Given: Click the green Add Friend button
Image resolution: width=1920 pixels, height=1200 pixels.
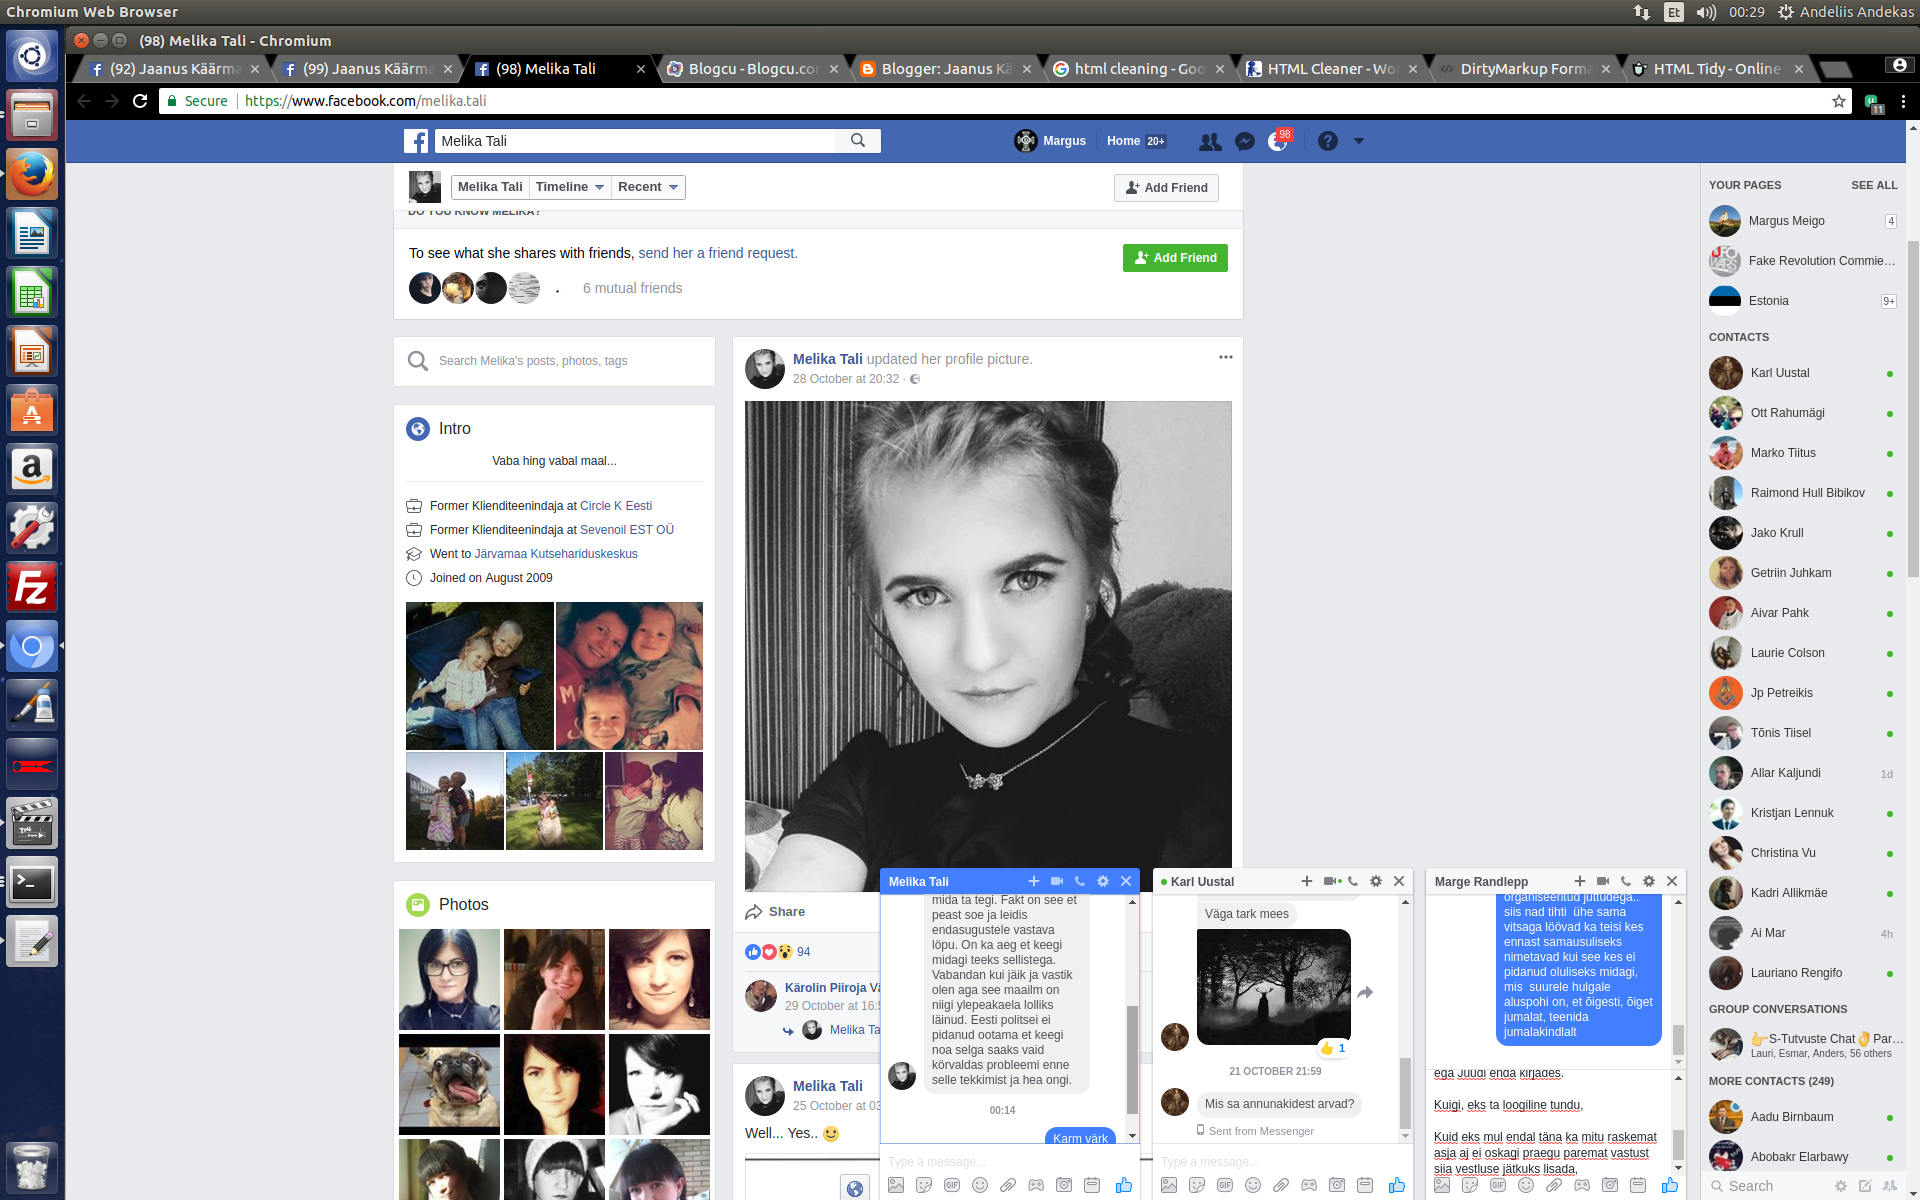Looking at the screenshot, I should (x=1175, y=258).
